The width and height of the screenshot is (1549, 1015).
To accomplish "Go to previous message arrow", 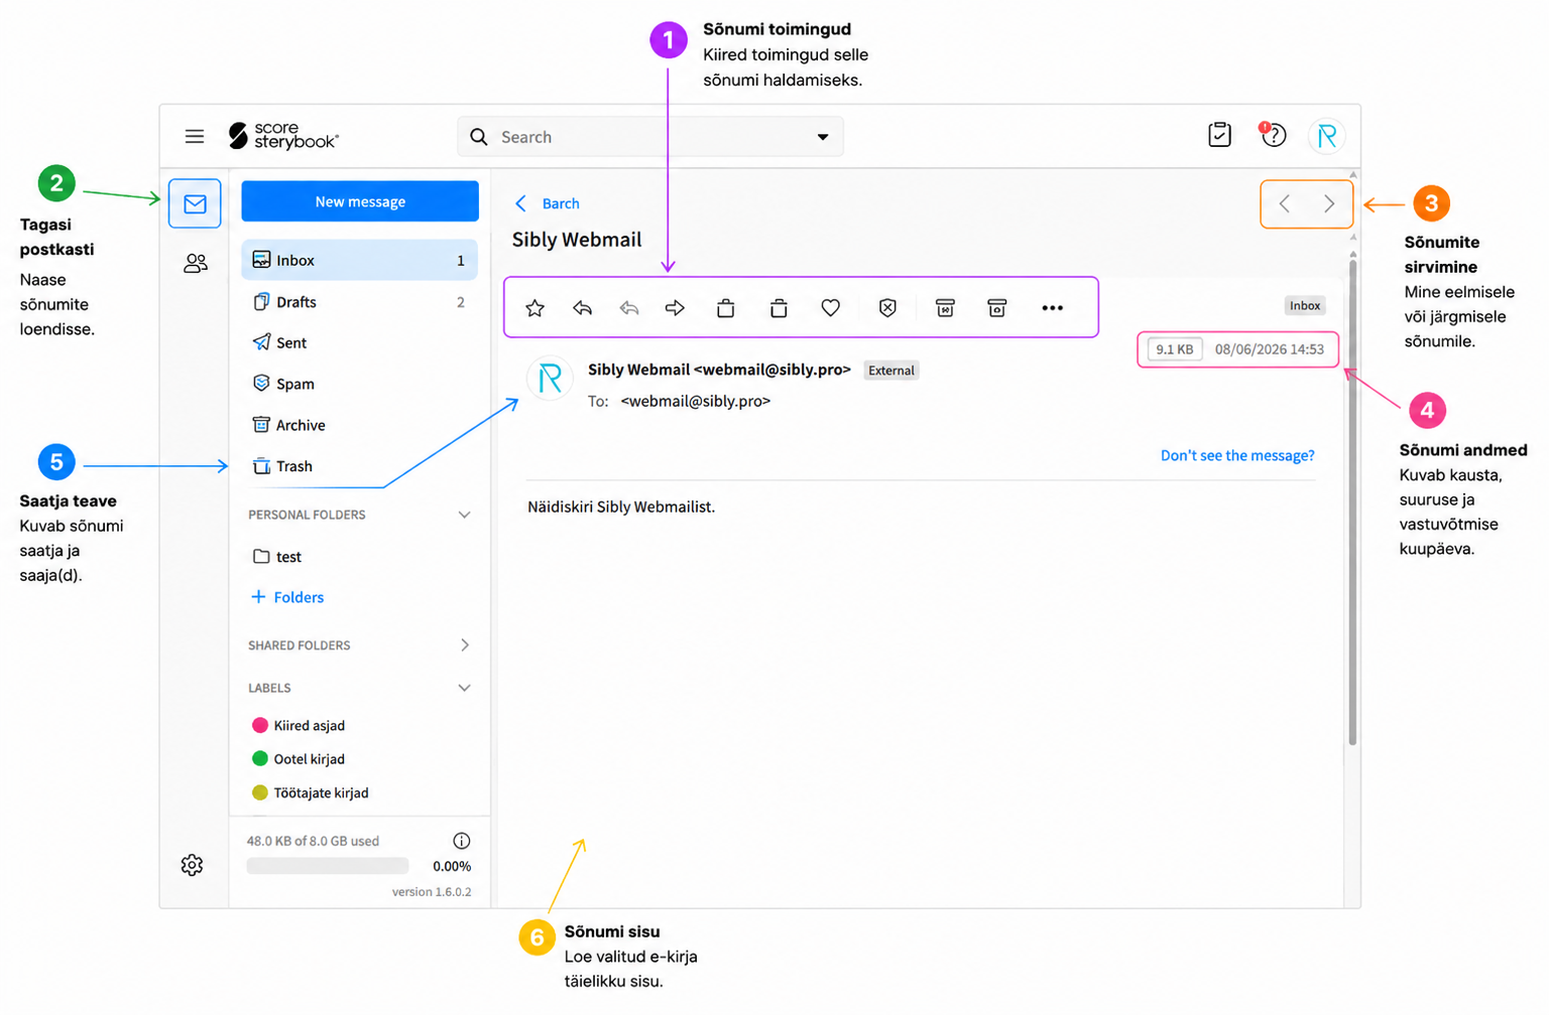I will (1285, 204).
